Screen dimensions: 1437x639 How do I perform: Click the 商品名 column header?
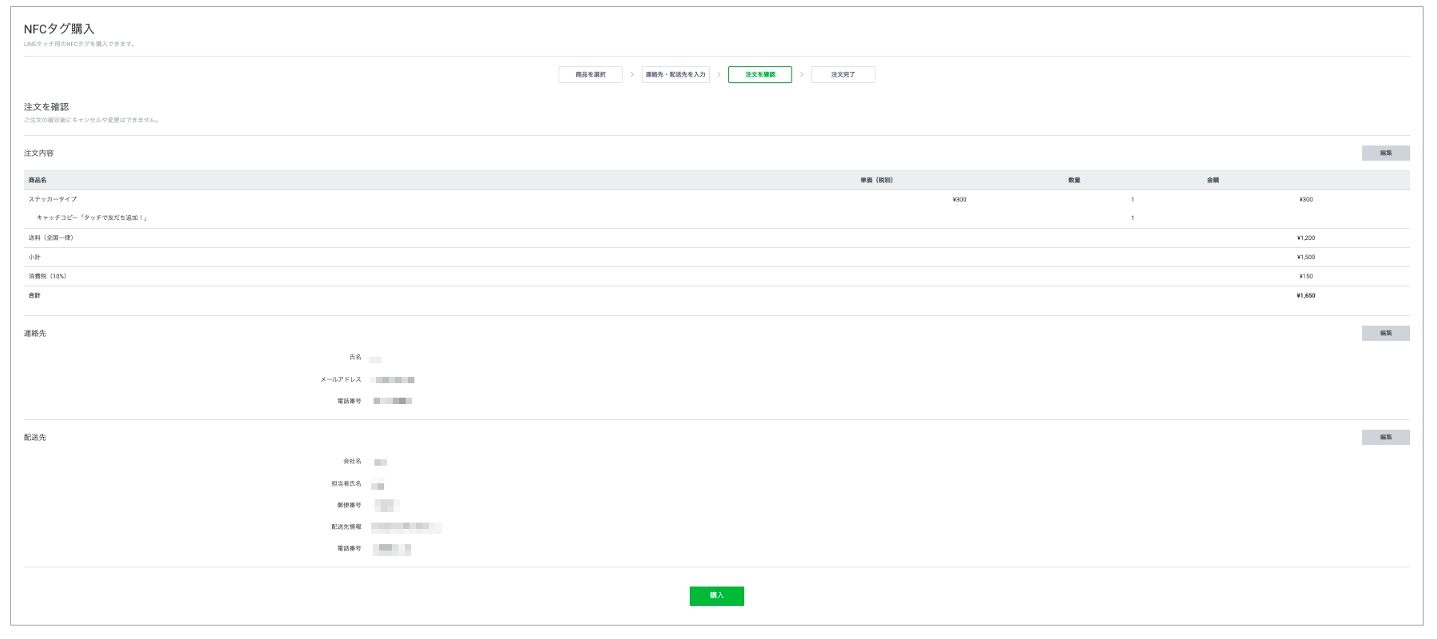click(x=38, y=180)
